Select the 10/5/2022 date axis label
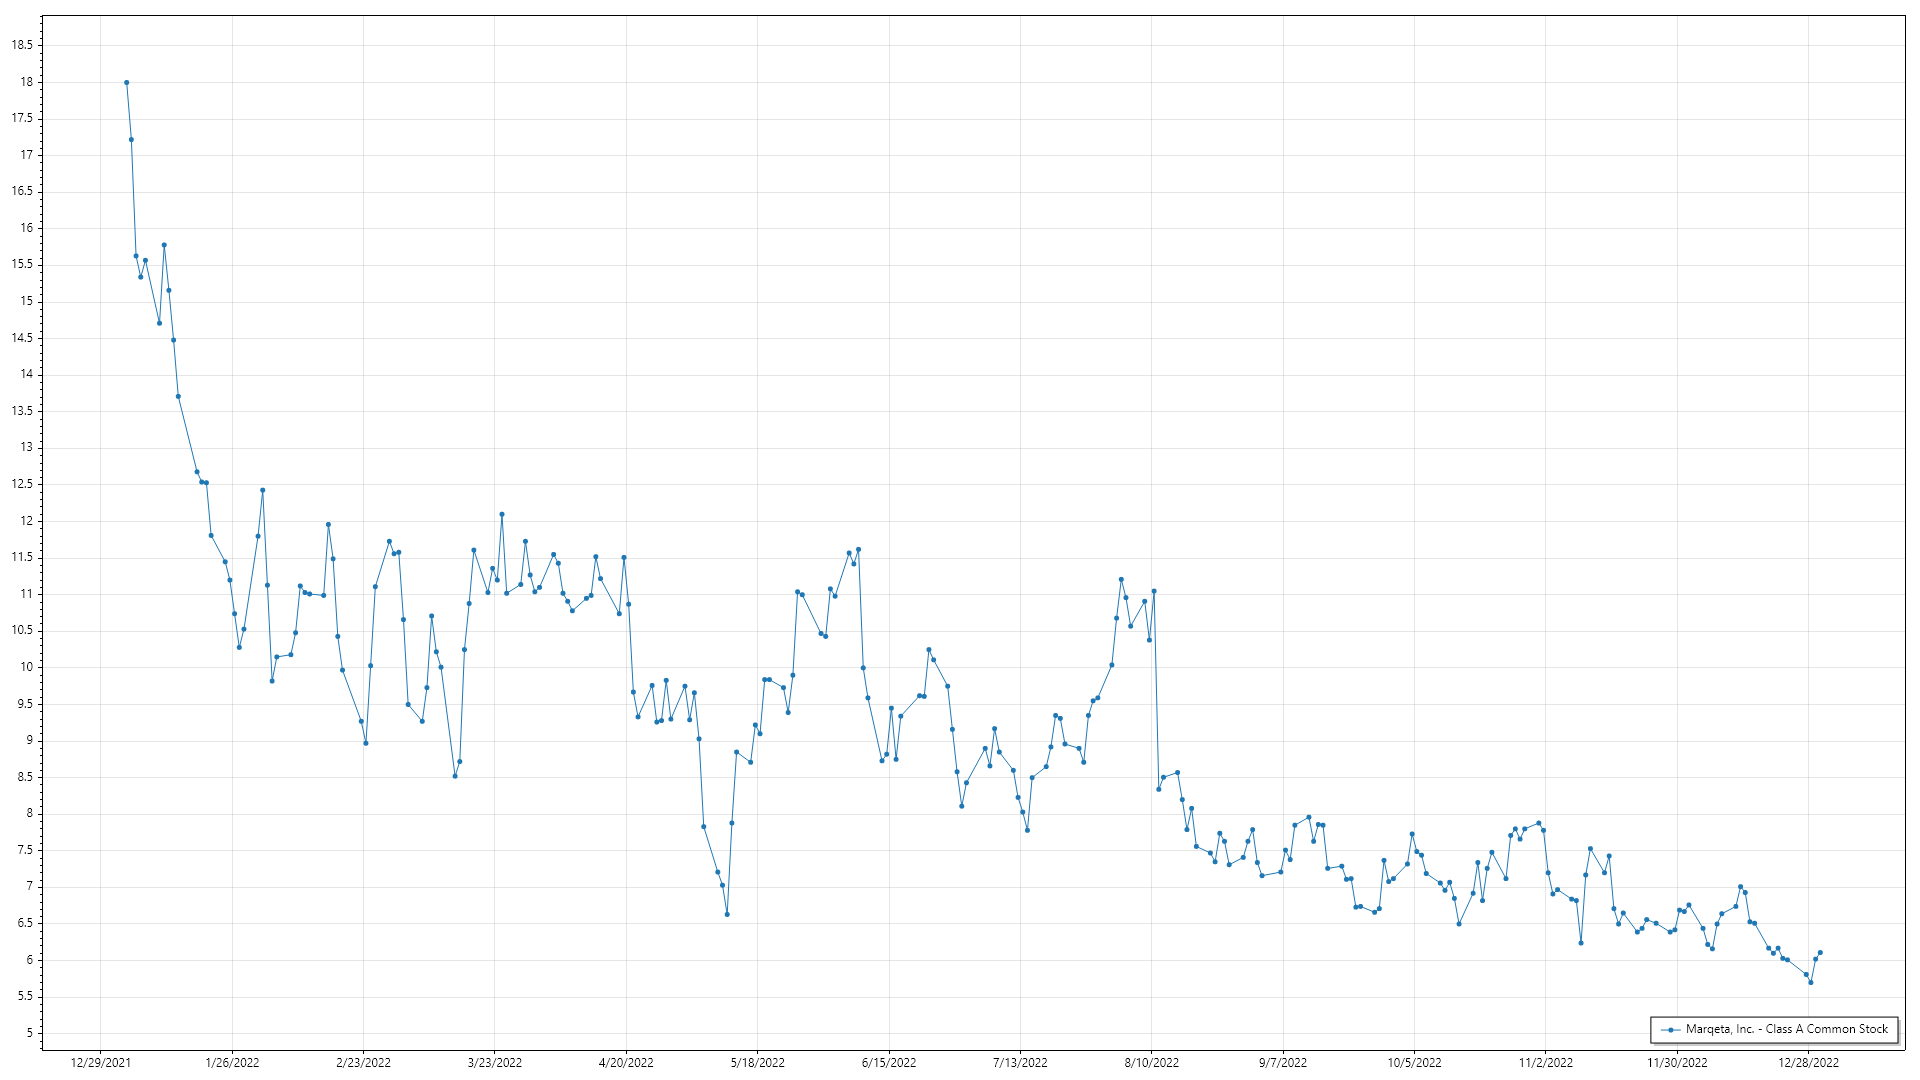 [x=1414, y=1063]
